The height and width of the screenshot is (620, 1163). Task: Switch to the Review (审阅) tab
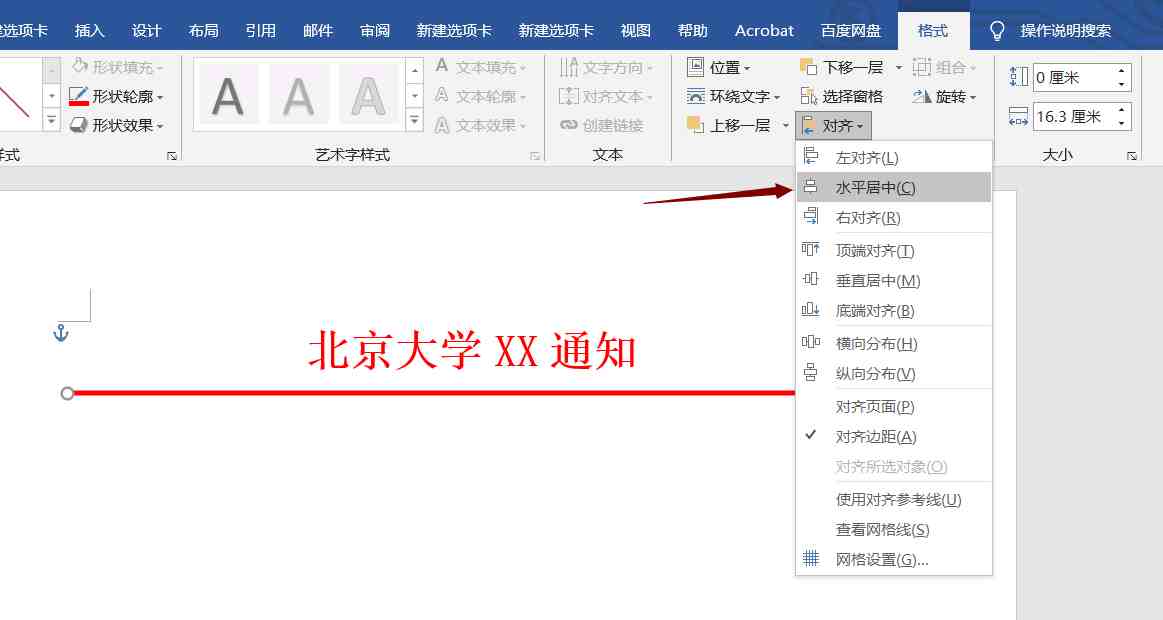pyautogui.click(x=375, y=30)
